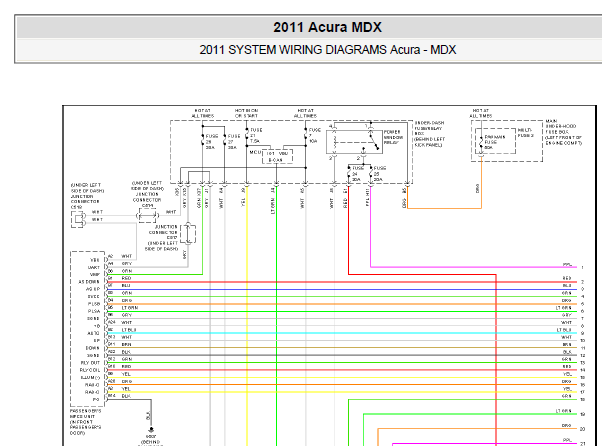Click the "2011 Acura MDX" title heading
The width and height of the screenshot is (602, 446).
pyautogui.click(x=327, y=27)
